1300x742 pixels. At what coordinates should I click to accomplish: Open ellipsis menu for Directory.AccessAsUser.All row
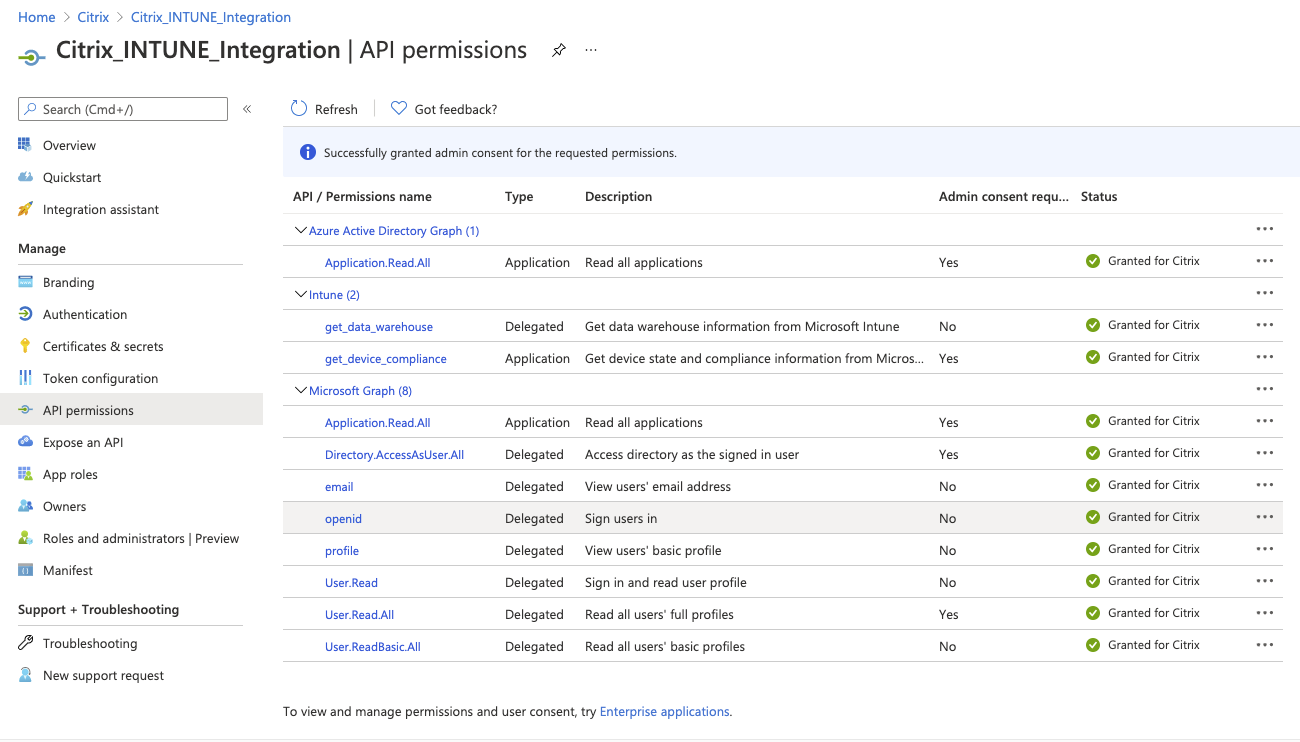[1265, 453]
